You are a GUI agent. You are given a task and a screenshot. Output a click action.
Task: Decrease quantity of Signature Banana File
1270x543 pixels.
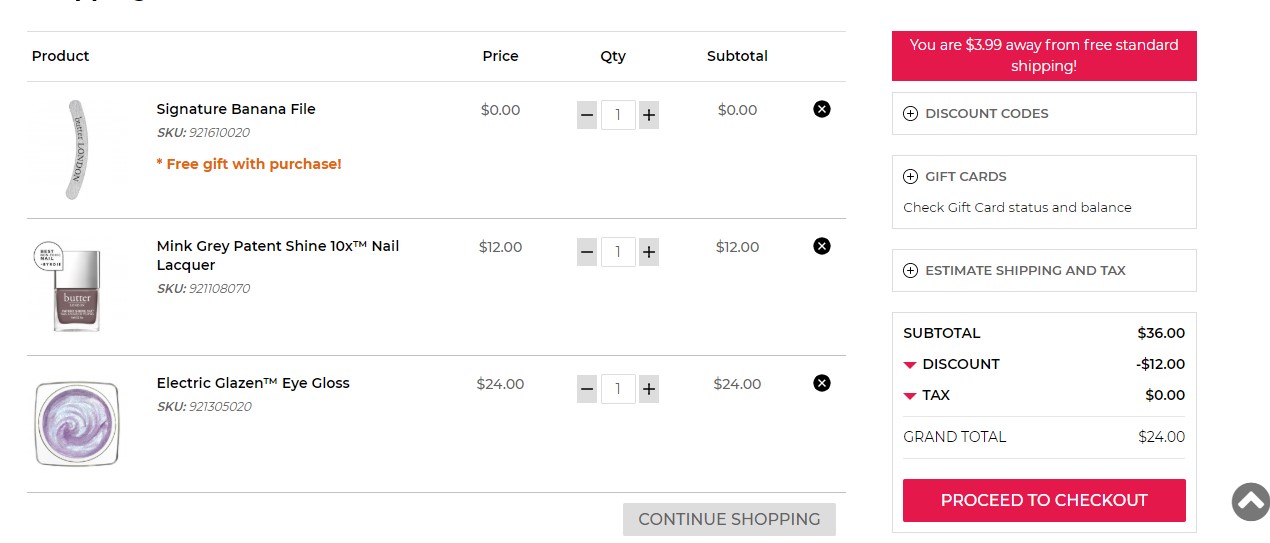[587, 116]
